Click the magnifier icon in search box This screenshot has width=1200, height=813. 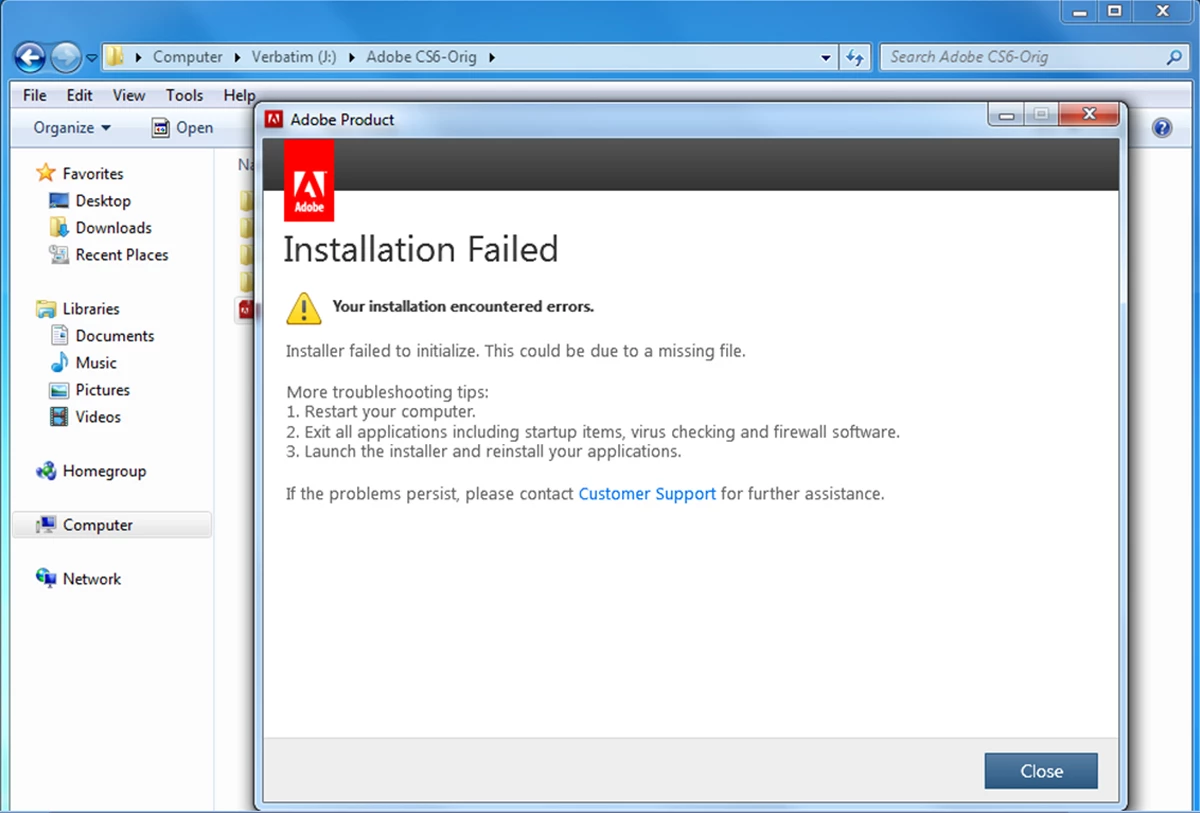click(x=1175, y=57)
